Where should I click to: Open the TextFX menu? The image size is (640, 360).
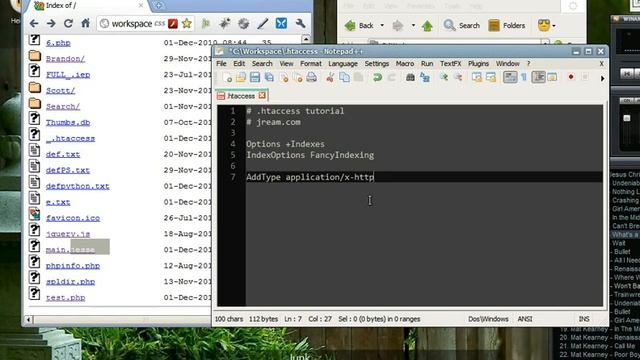point(450,64)
